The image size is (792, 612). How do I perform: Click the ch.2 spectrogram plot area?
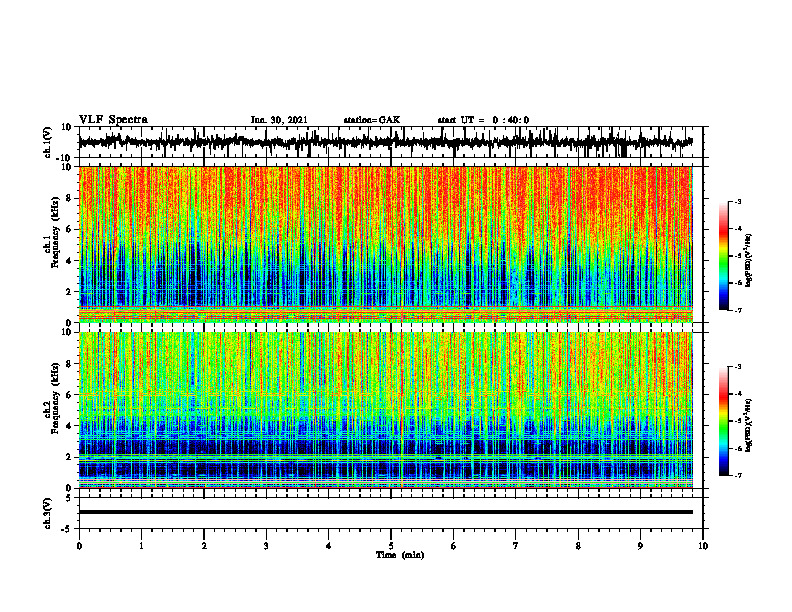pyautogui.click(x=386, y=410)
